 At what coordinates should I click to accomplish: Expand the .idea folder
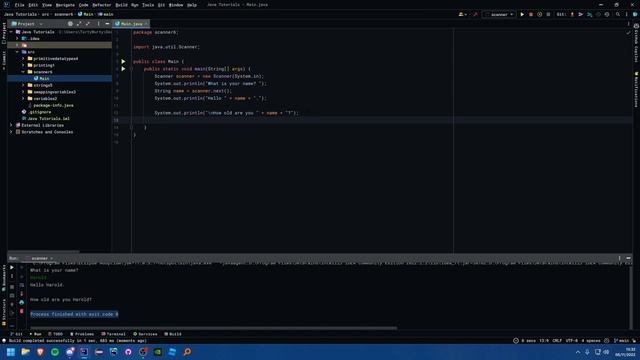pyautogui.click(x=17, y=38)
